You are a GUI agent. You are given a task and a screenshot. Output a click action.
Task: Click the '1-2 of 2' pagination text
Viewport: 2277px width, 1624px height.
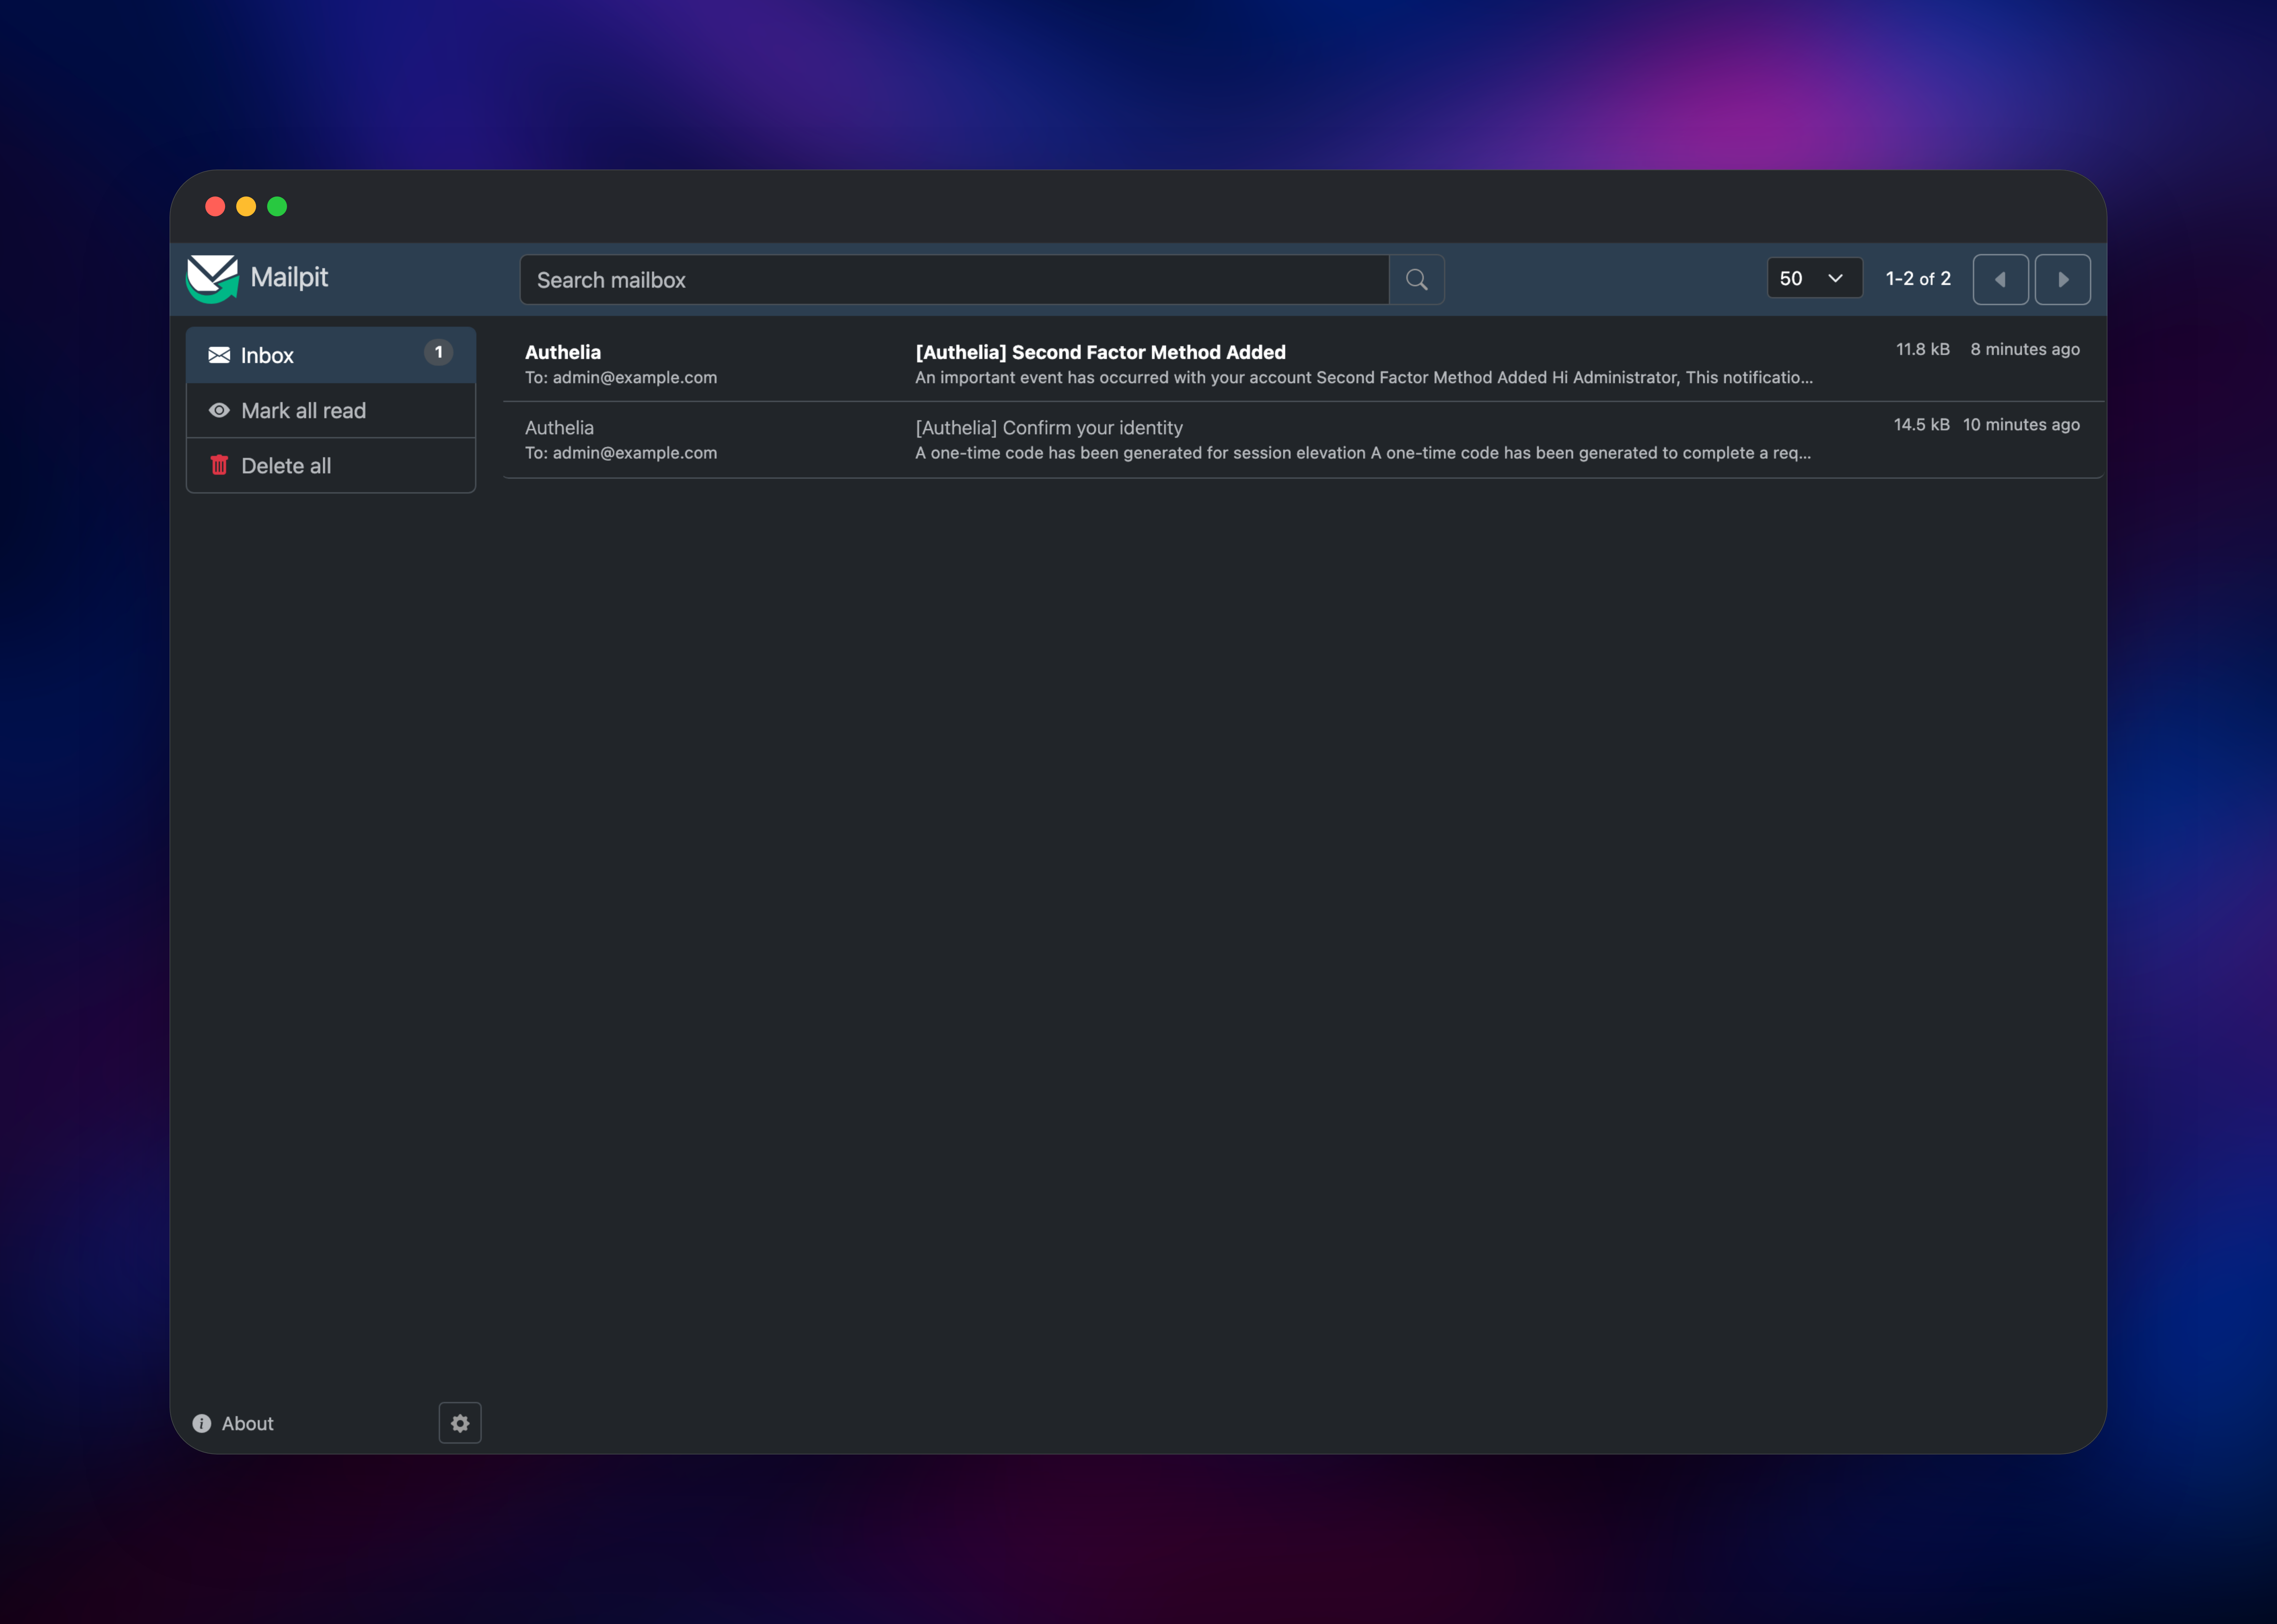point(1918,279)
